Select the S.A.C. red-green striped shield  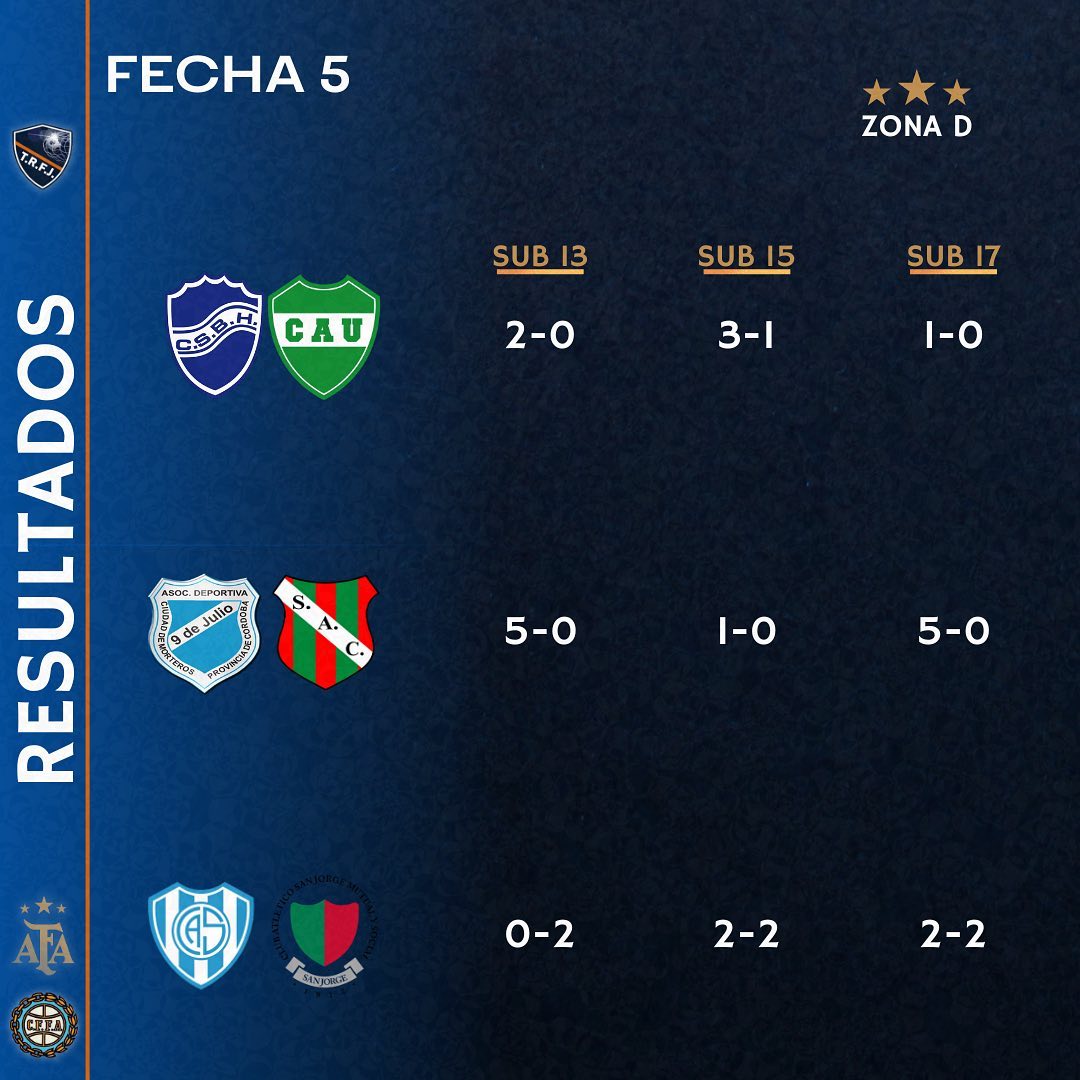326,632
